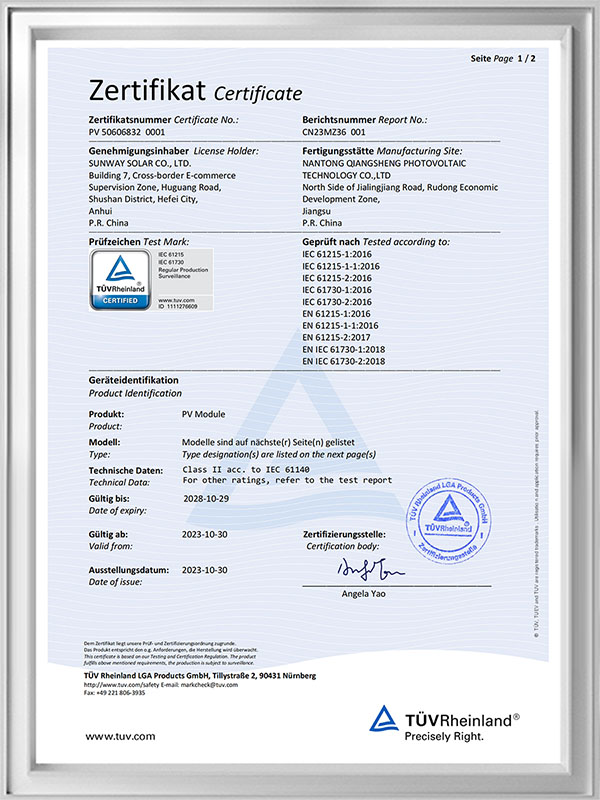Screen dimensions: 600x800
Task: Open the www.tuv.com link at bottom left
Action: 120,736
